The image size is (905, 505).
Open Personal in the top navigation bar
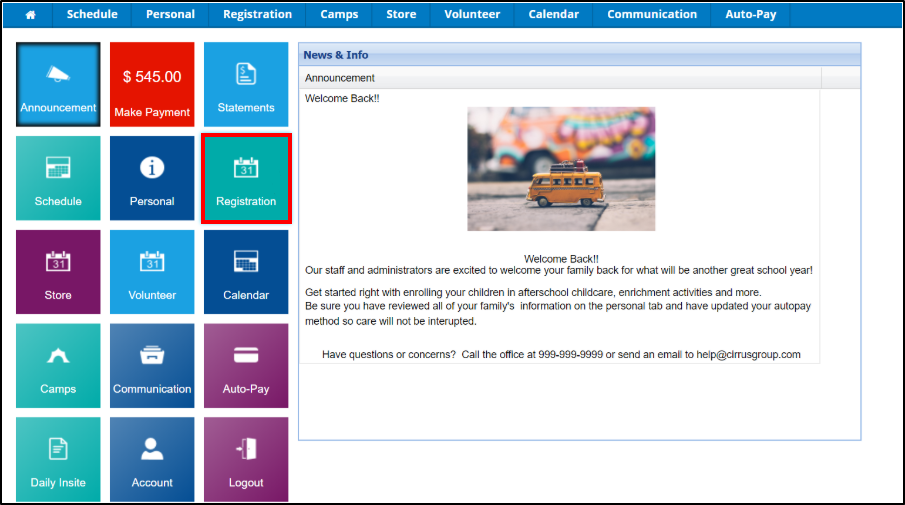click(170, 14)
